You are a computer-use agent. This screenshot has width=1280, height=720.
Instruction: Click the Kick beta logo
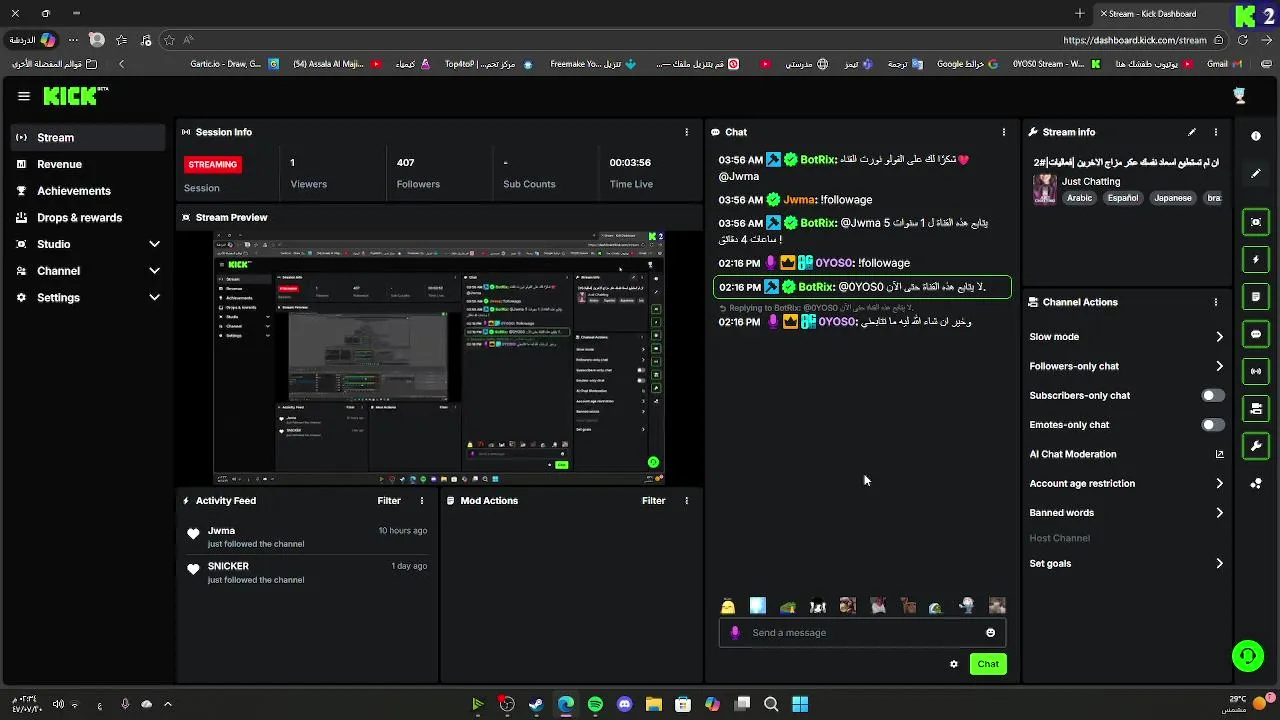pyautogui.click(x=76, y=96)
